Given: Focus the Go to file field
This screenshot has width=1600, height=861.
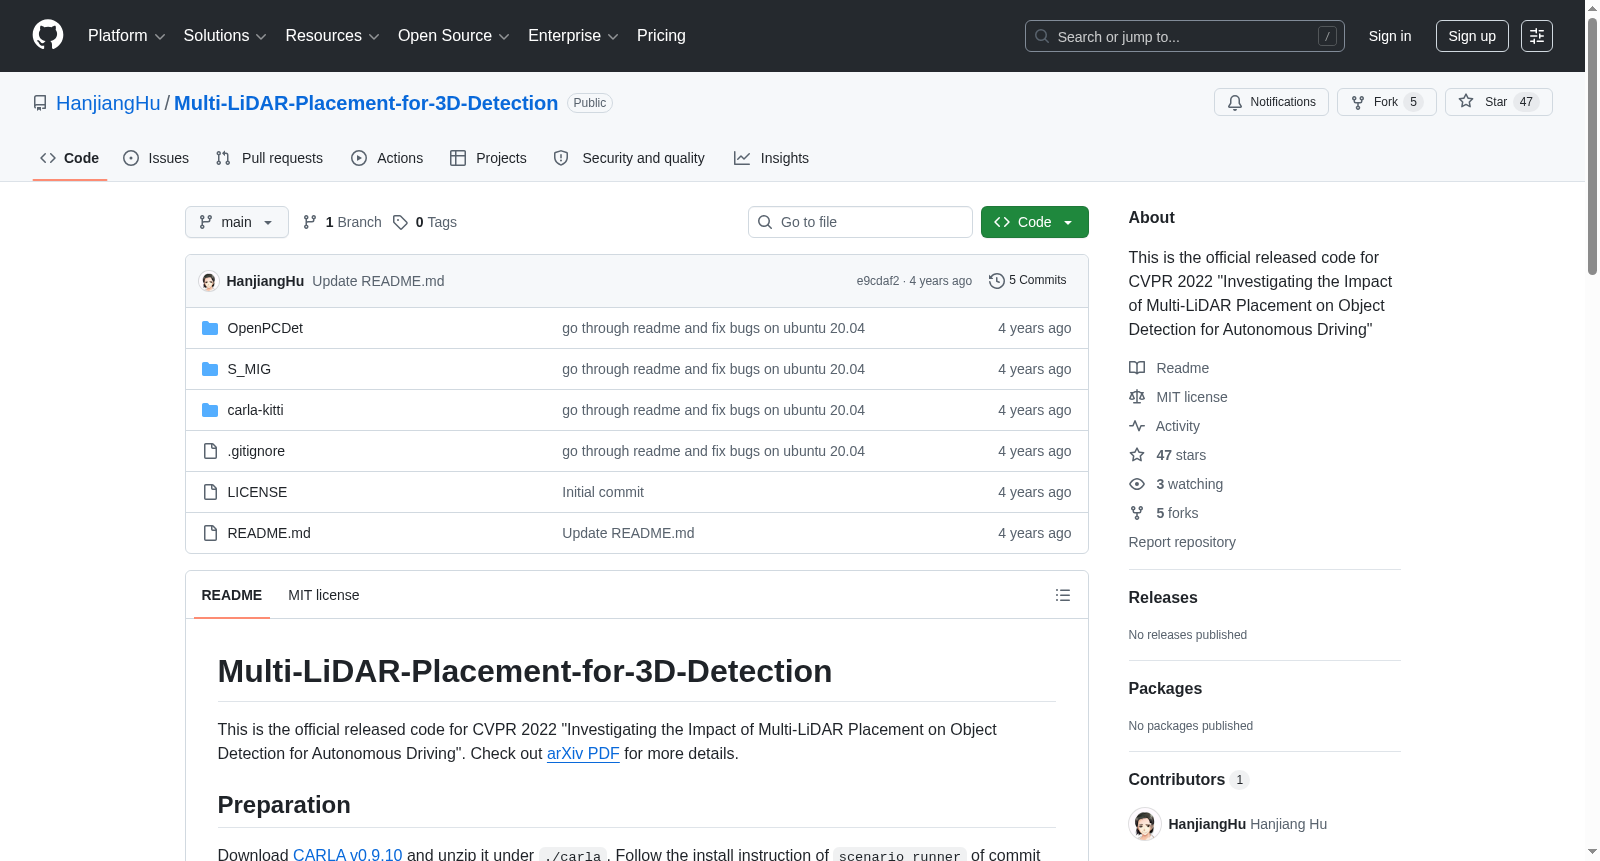Looking at the screenshot, I should pos(860,222).
